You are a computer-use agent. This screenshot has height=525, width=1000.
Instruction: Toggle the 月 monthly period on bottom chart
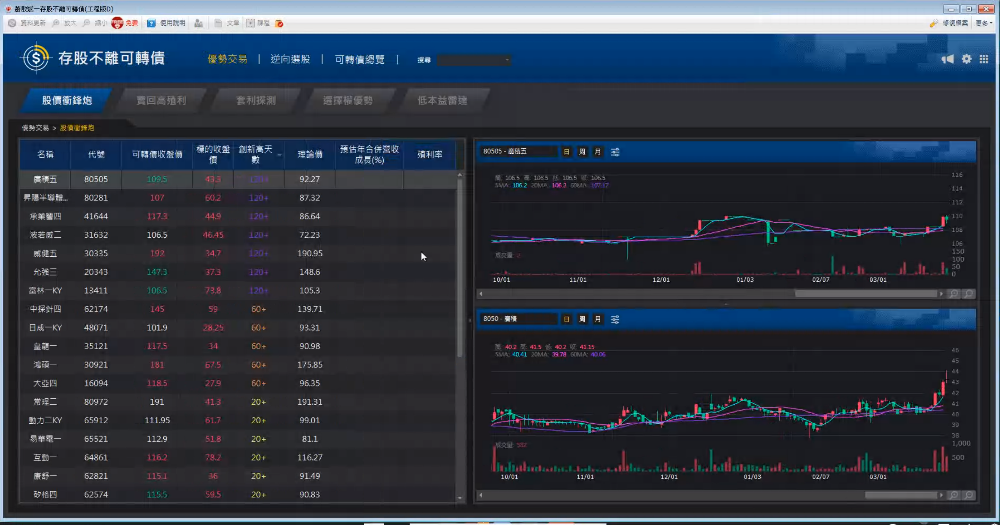pyautogui.click(x=598, y=319)
